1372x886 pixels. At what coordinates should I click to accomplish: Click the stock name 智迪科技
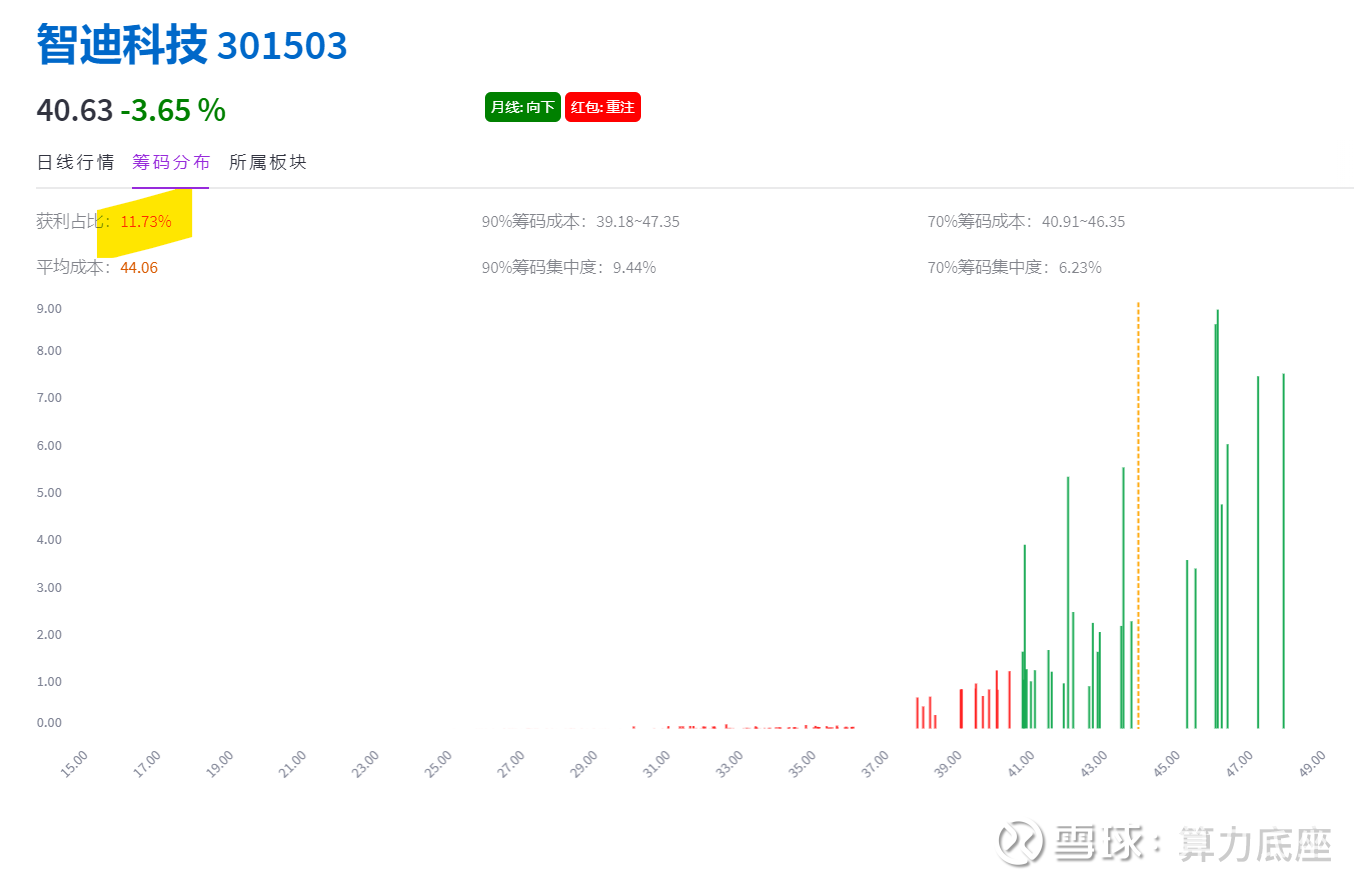click(x=122, y=45)
